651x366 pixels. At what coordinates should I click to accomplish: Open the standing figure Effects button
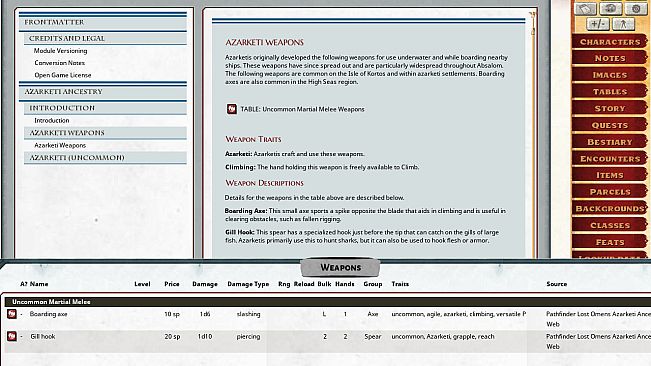click(x=623, y=24)
